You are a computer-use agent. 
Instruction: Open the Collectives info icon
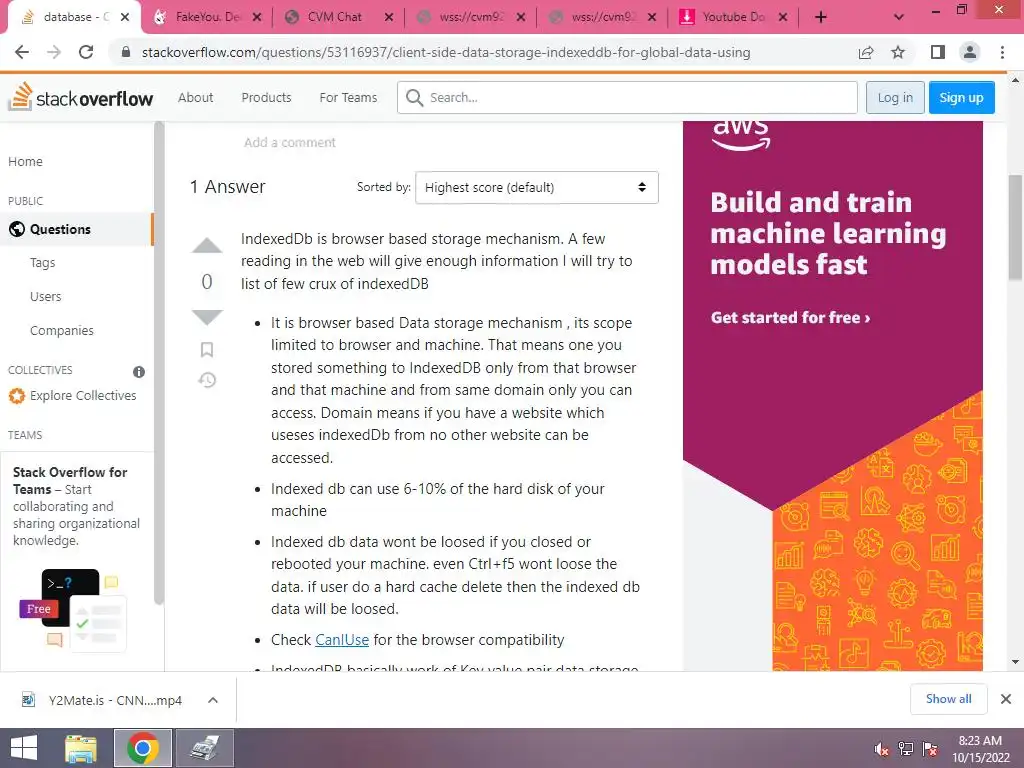point(139,372)
